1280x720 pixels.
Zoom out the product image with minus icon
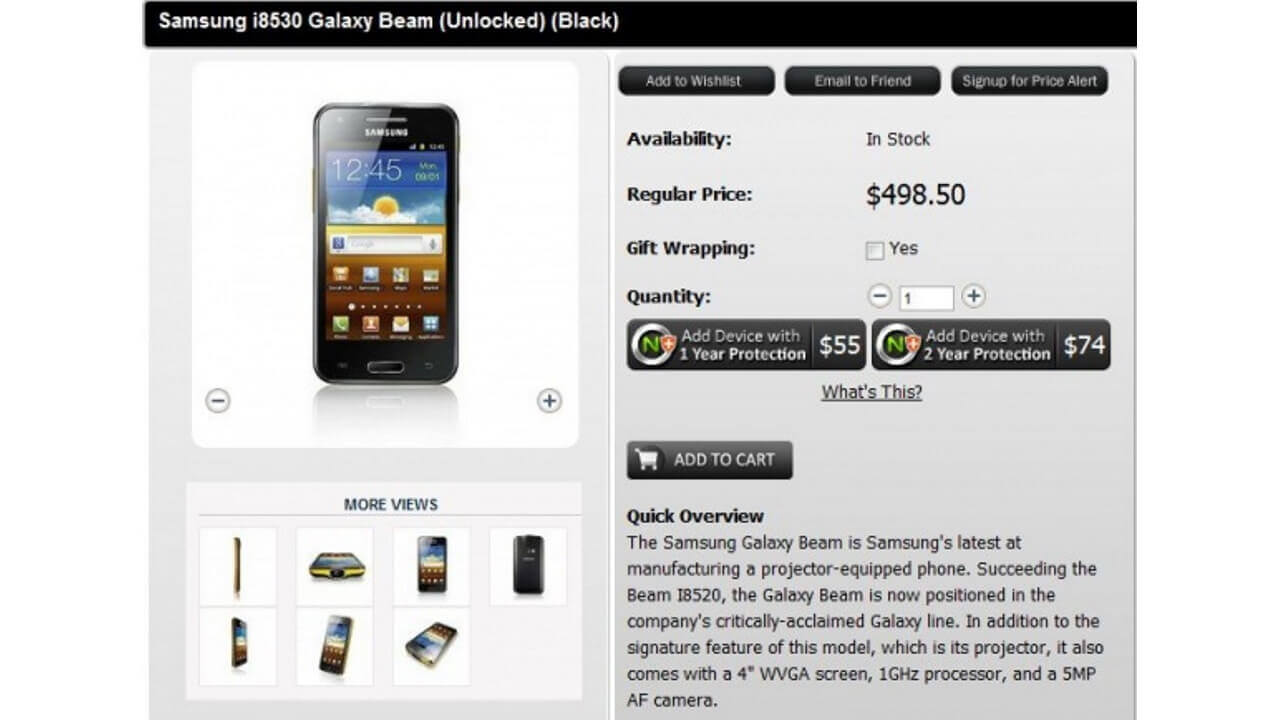218,401
